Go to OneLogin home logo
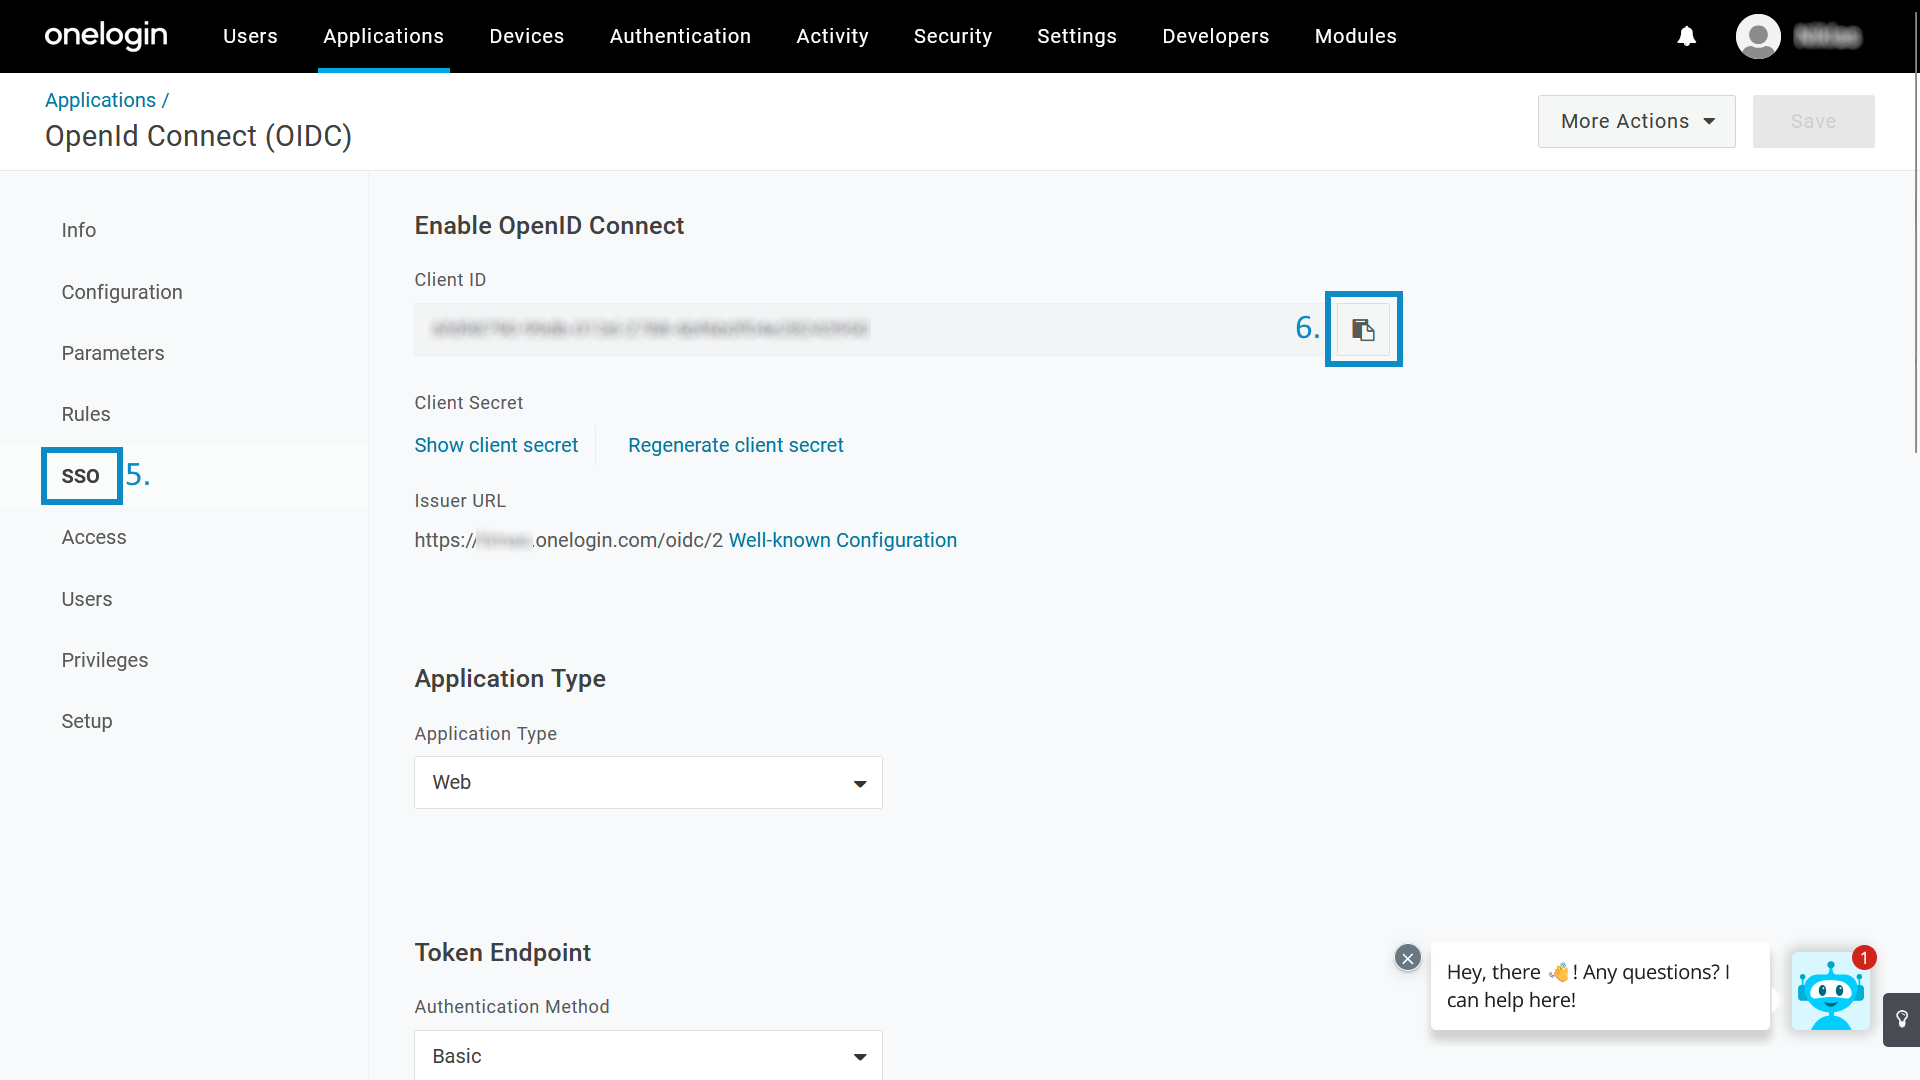The height and width of the screenshot is (1080, 1920). [106, 36]
